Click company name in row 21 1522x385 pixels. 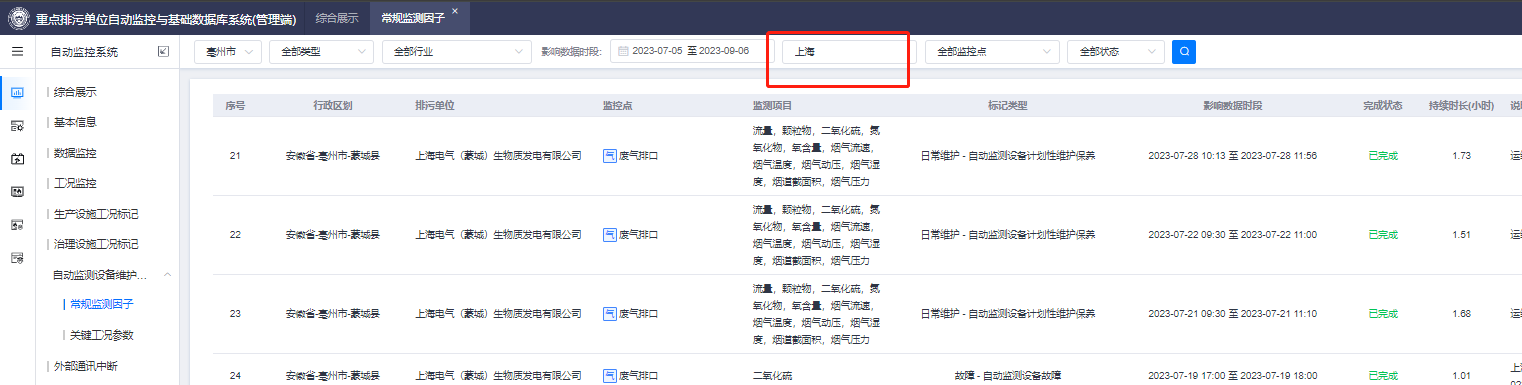tap(498, 156)
